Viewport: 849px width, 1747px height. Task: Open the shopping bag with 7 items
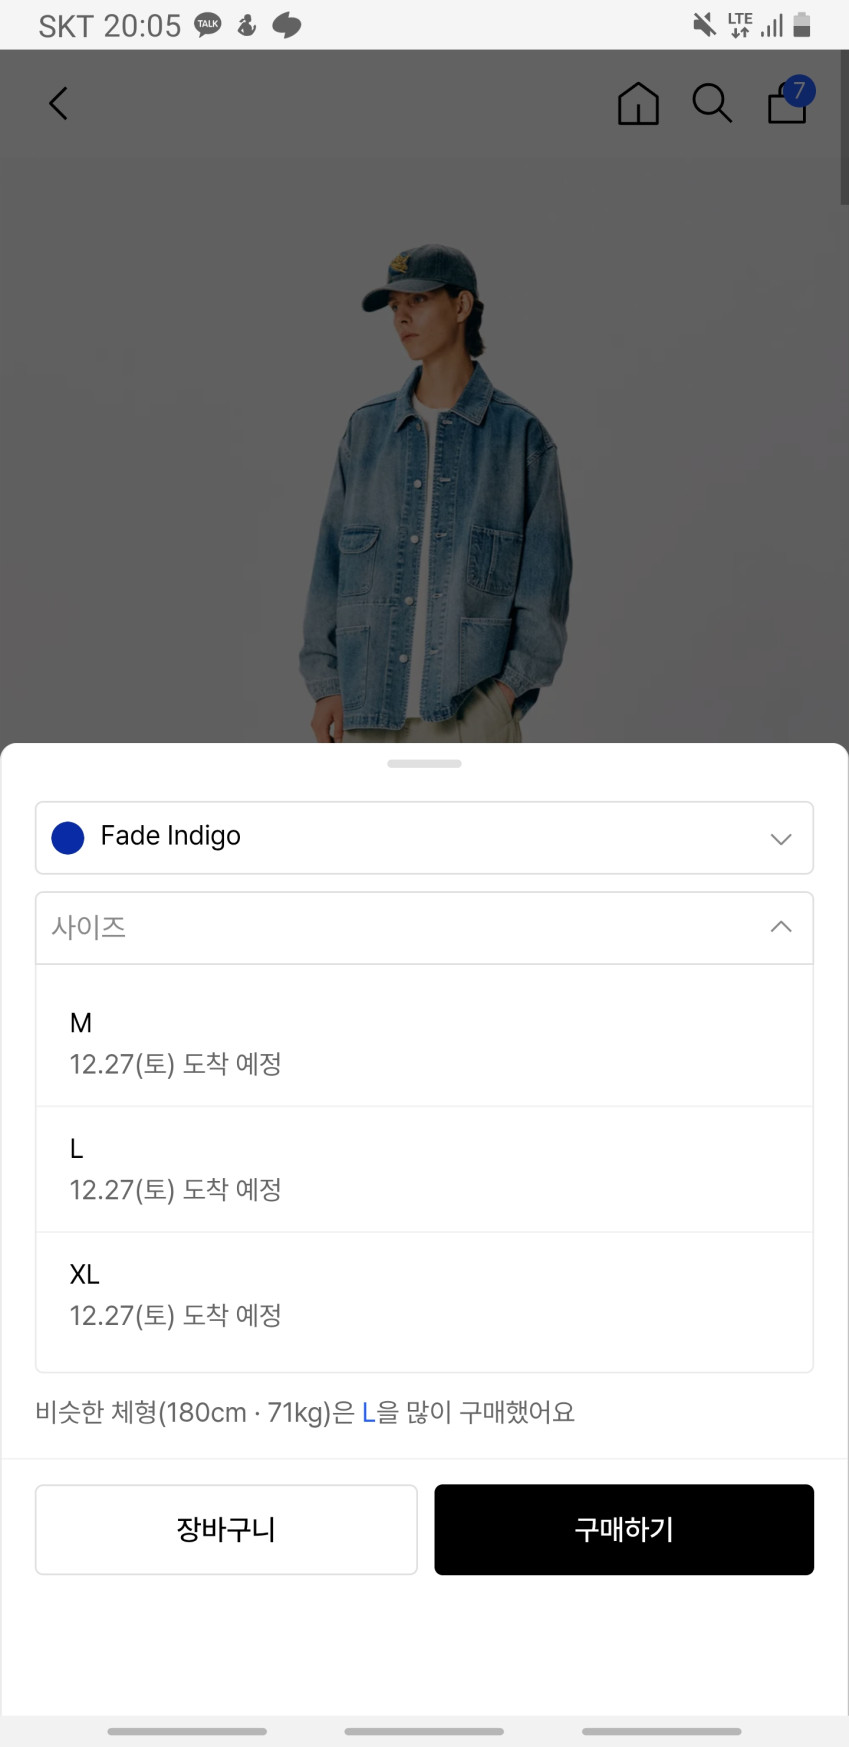point(788,102)
